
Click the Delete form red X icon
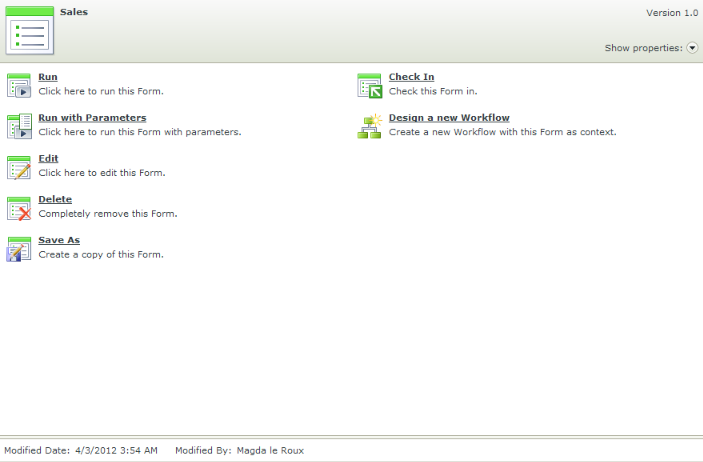click(19, 209)
